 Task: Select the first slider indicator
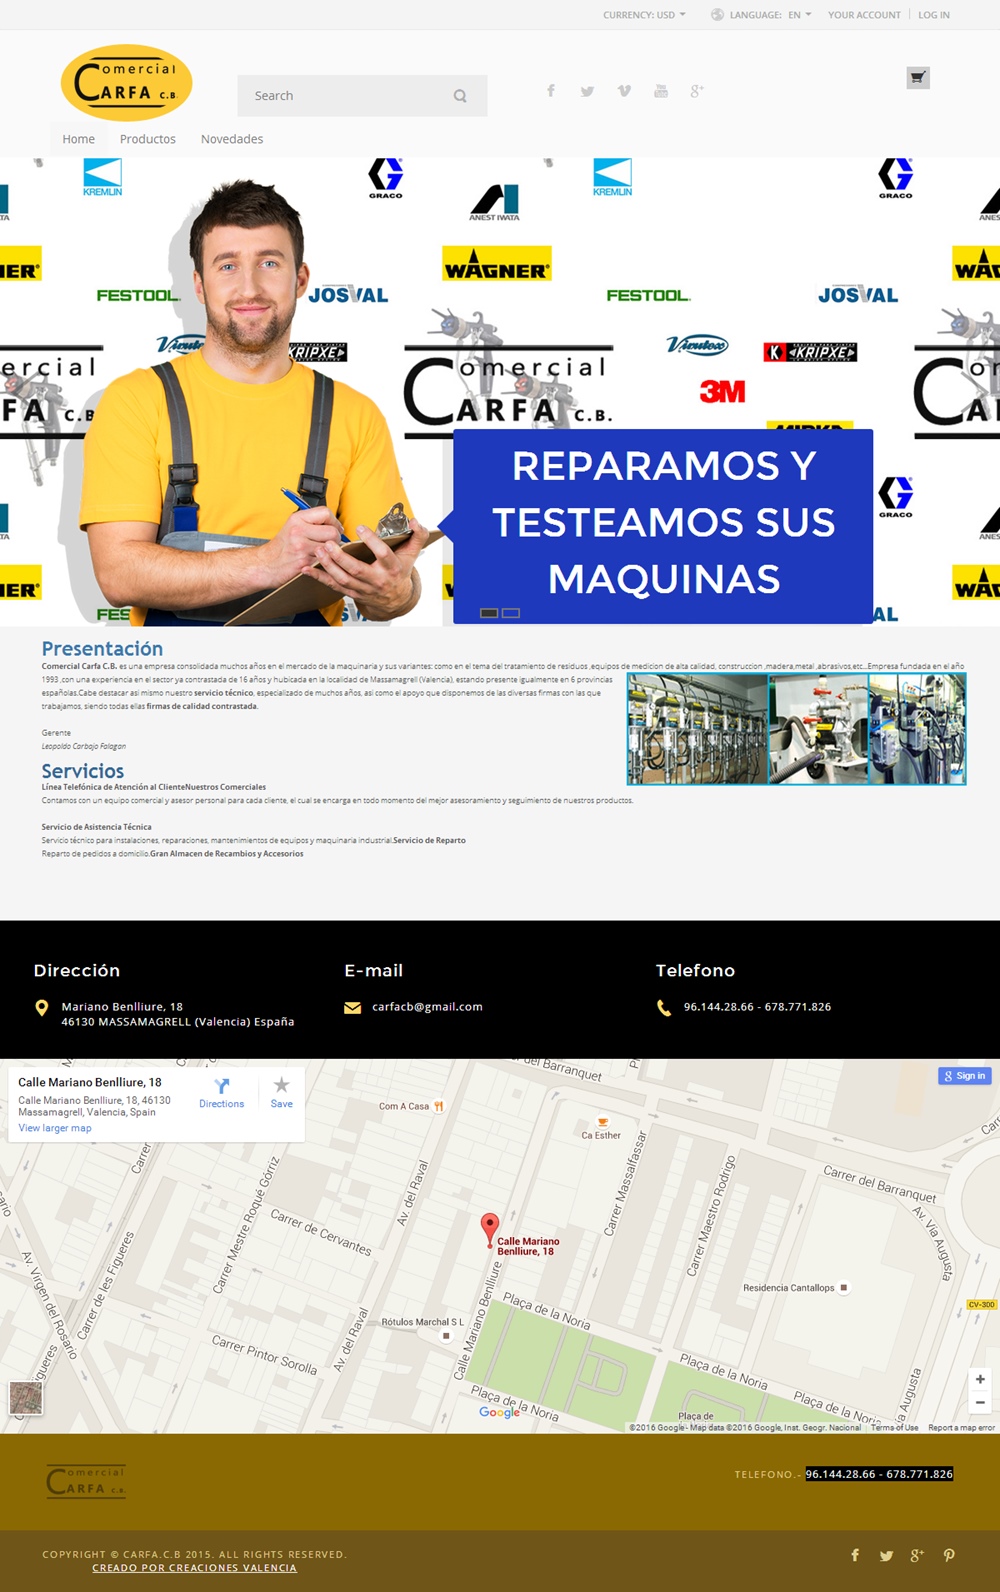[x=489, y=613]
